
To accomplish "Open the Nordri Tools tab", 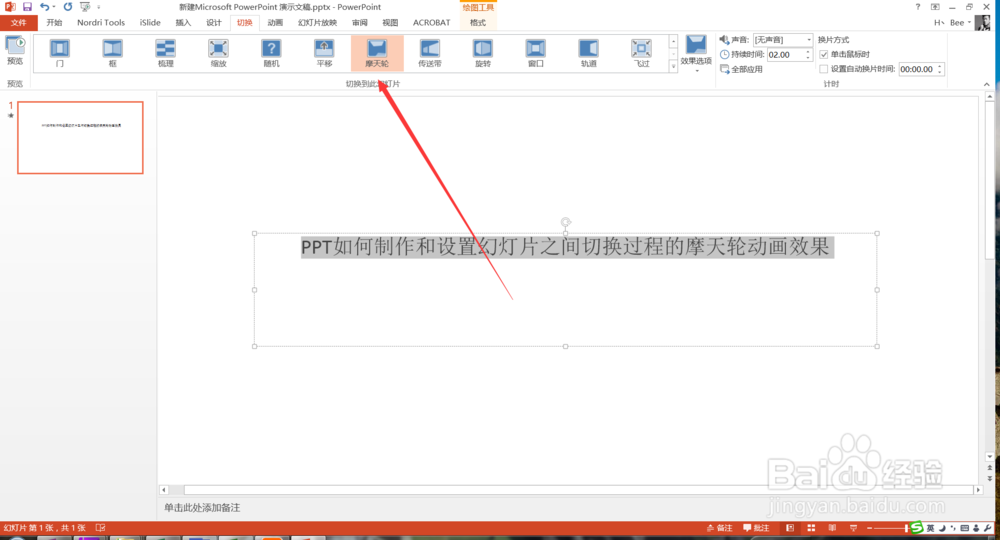I will [x=101, y=22].
